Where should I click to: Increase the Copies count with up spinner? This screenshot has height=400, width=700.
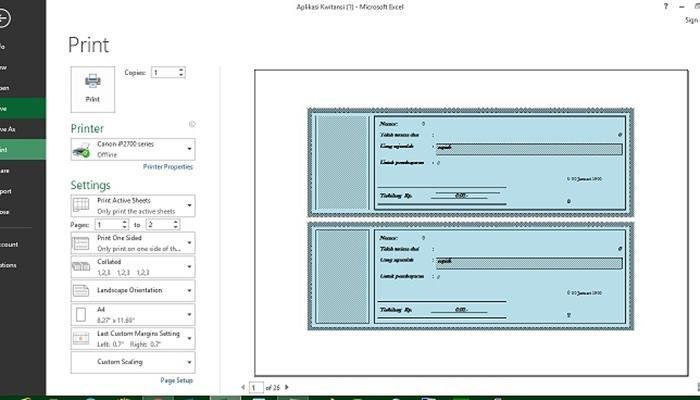[x=181, y=70]
